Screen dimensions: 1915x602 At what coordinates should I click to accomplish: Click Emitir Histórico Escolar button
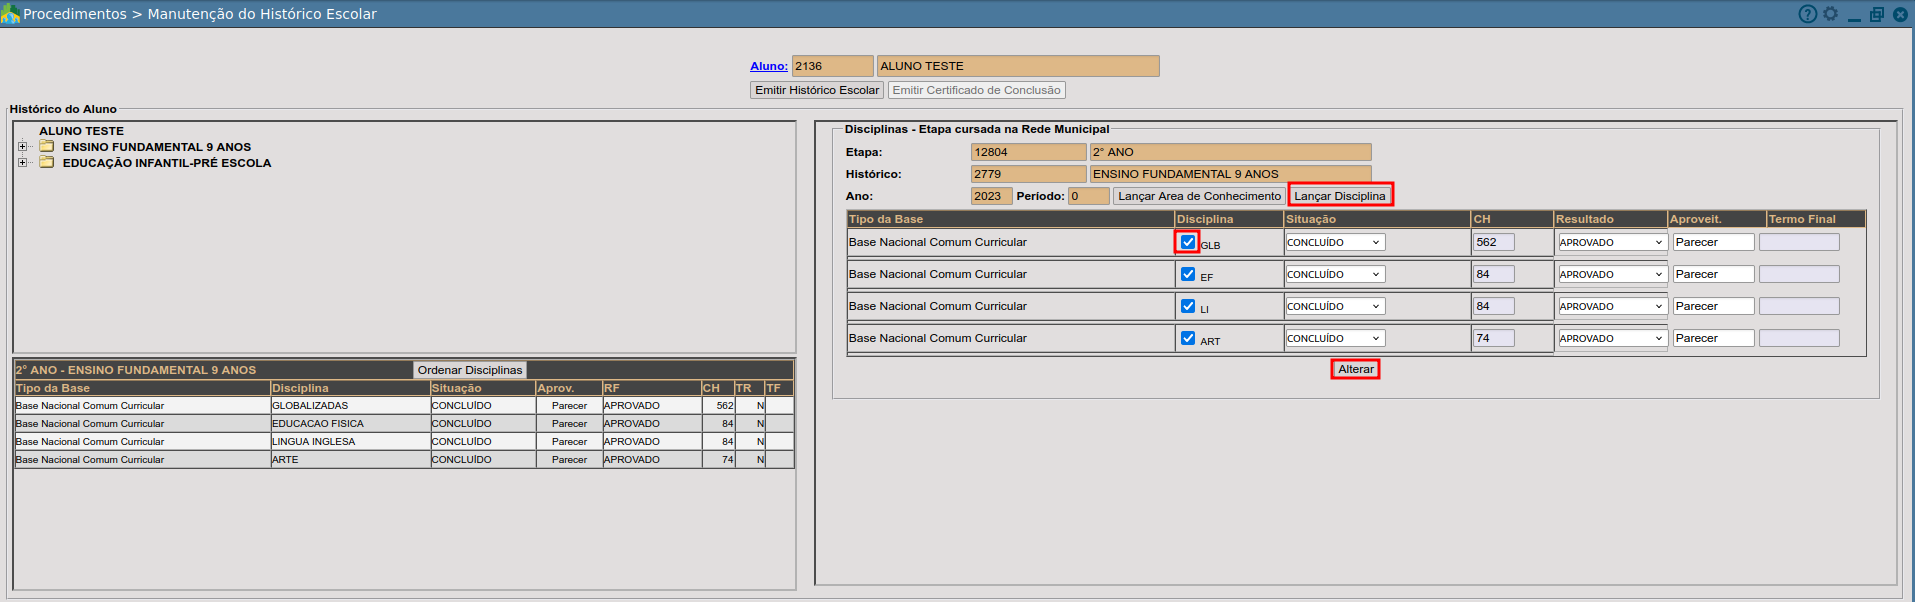[817, 90]
